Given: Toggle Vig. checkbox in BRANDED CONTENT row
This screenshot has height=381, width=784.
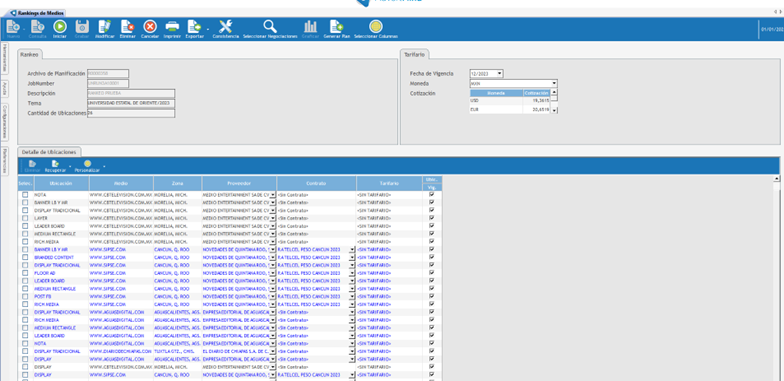Looking at the screenshot, I should [x=432, y=257].
